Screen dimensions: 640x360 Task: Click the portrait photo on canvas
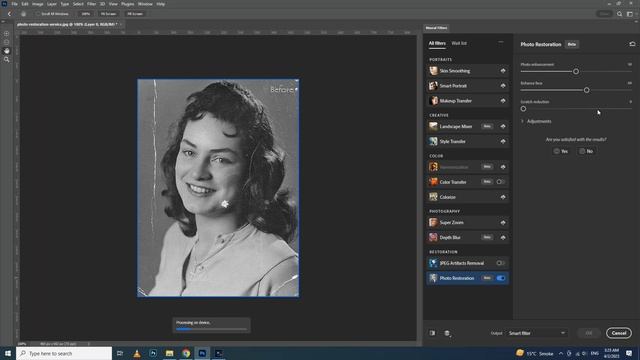tap(218, 188)
